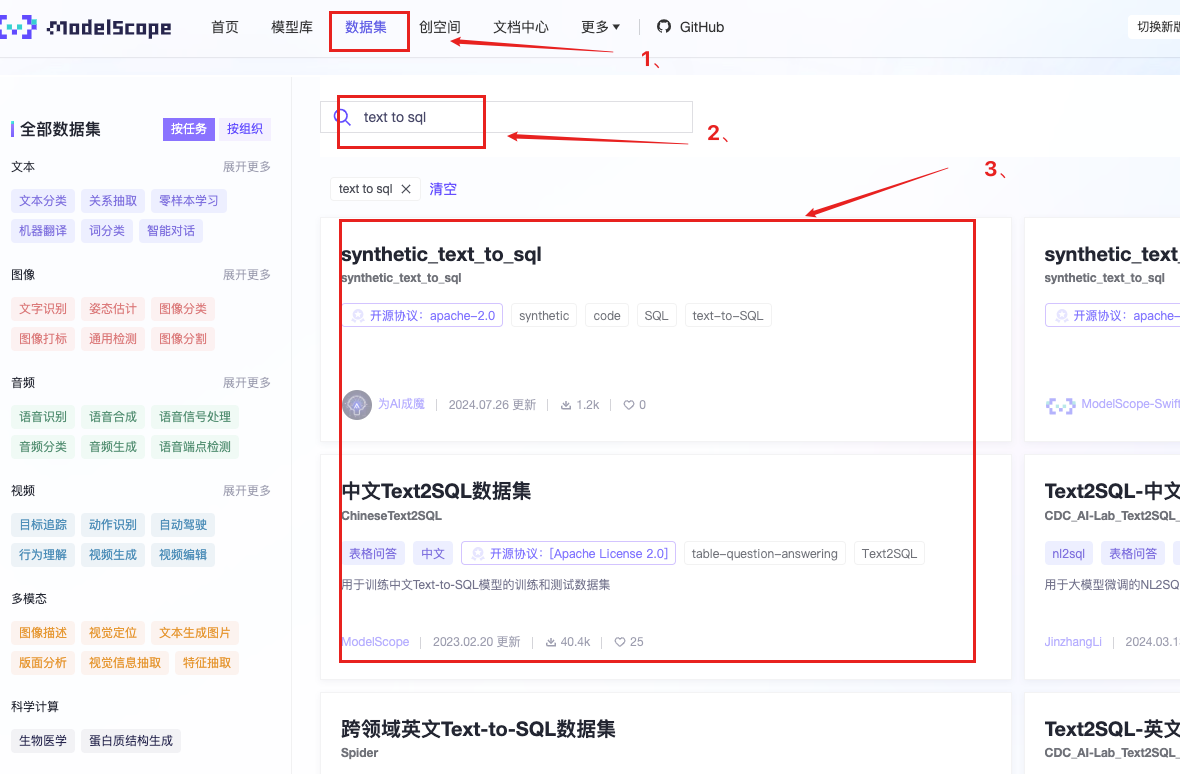Click like heart on synthetic_text_to_sql card
1180x774 pixels.
(629, 405)
